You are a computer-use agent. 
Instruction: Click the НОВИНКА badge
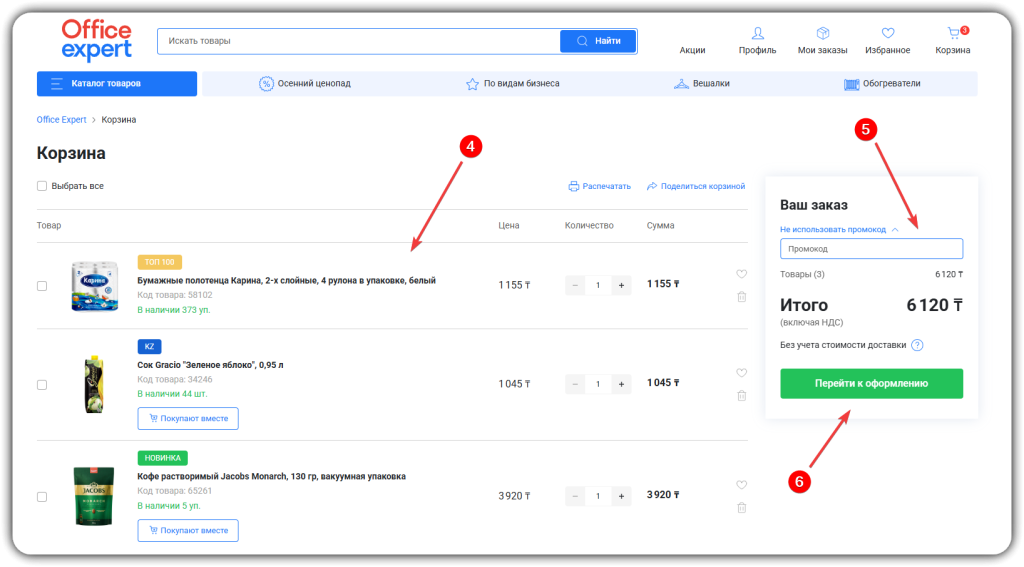point(163,458)
